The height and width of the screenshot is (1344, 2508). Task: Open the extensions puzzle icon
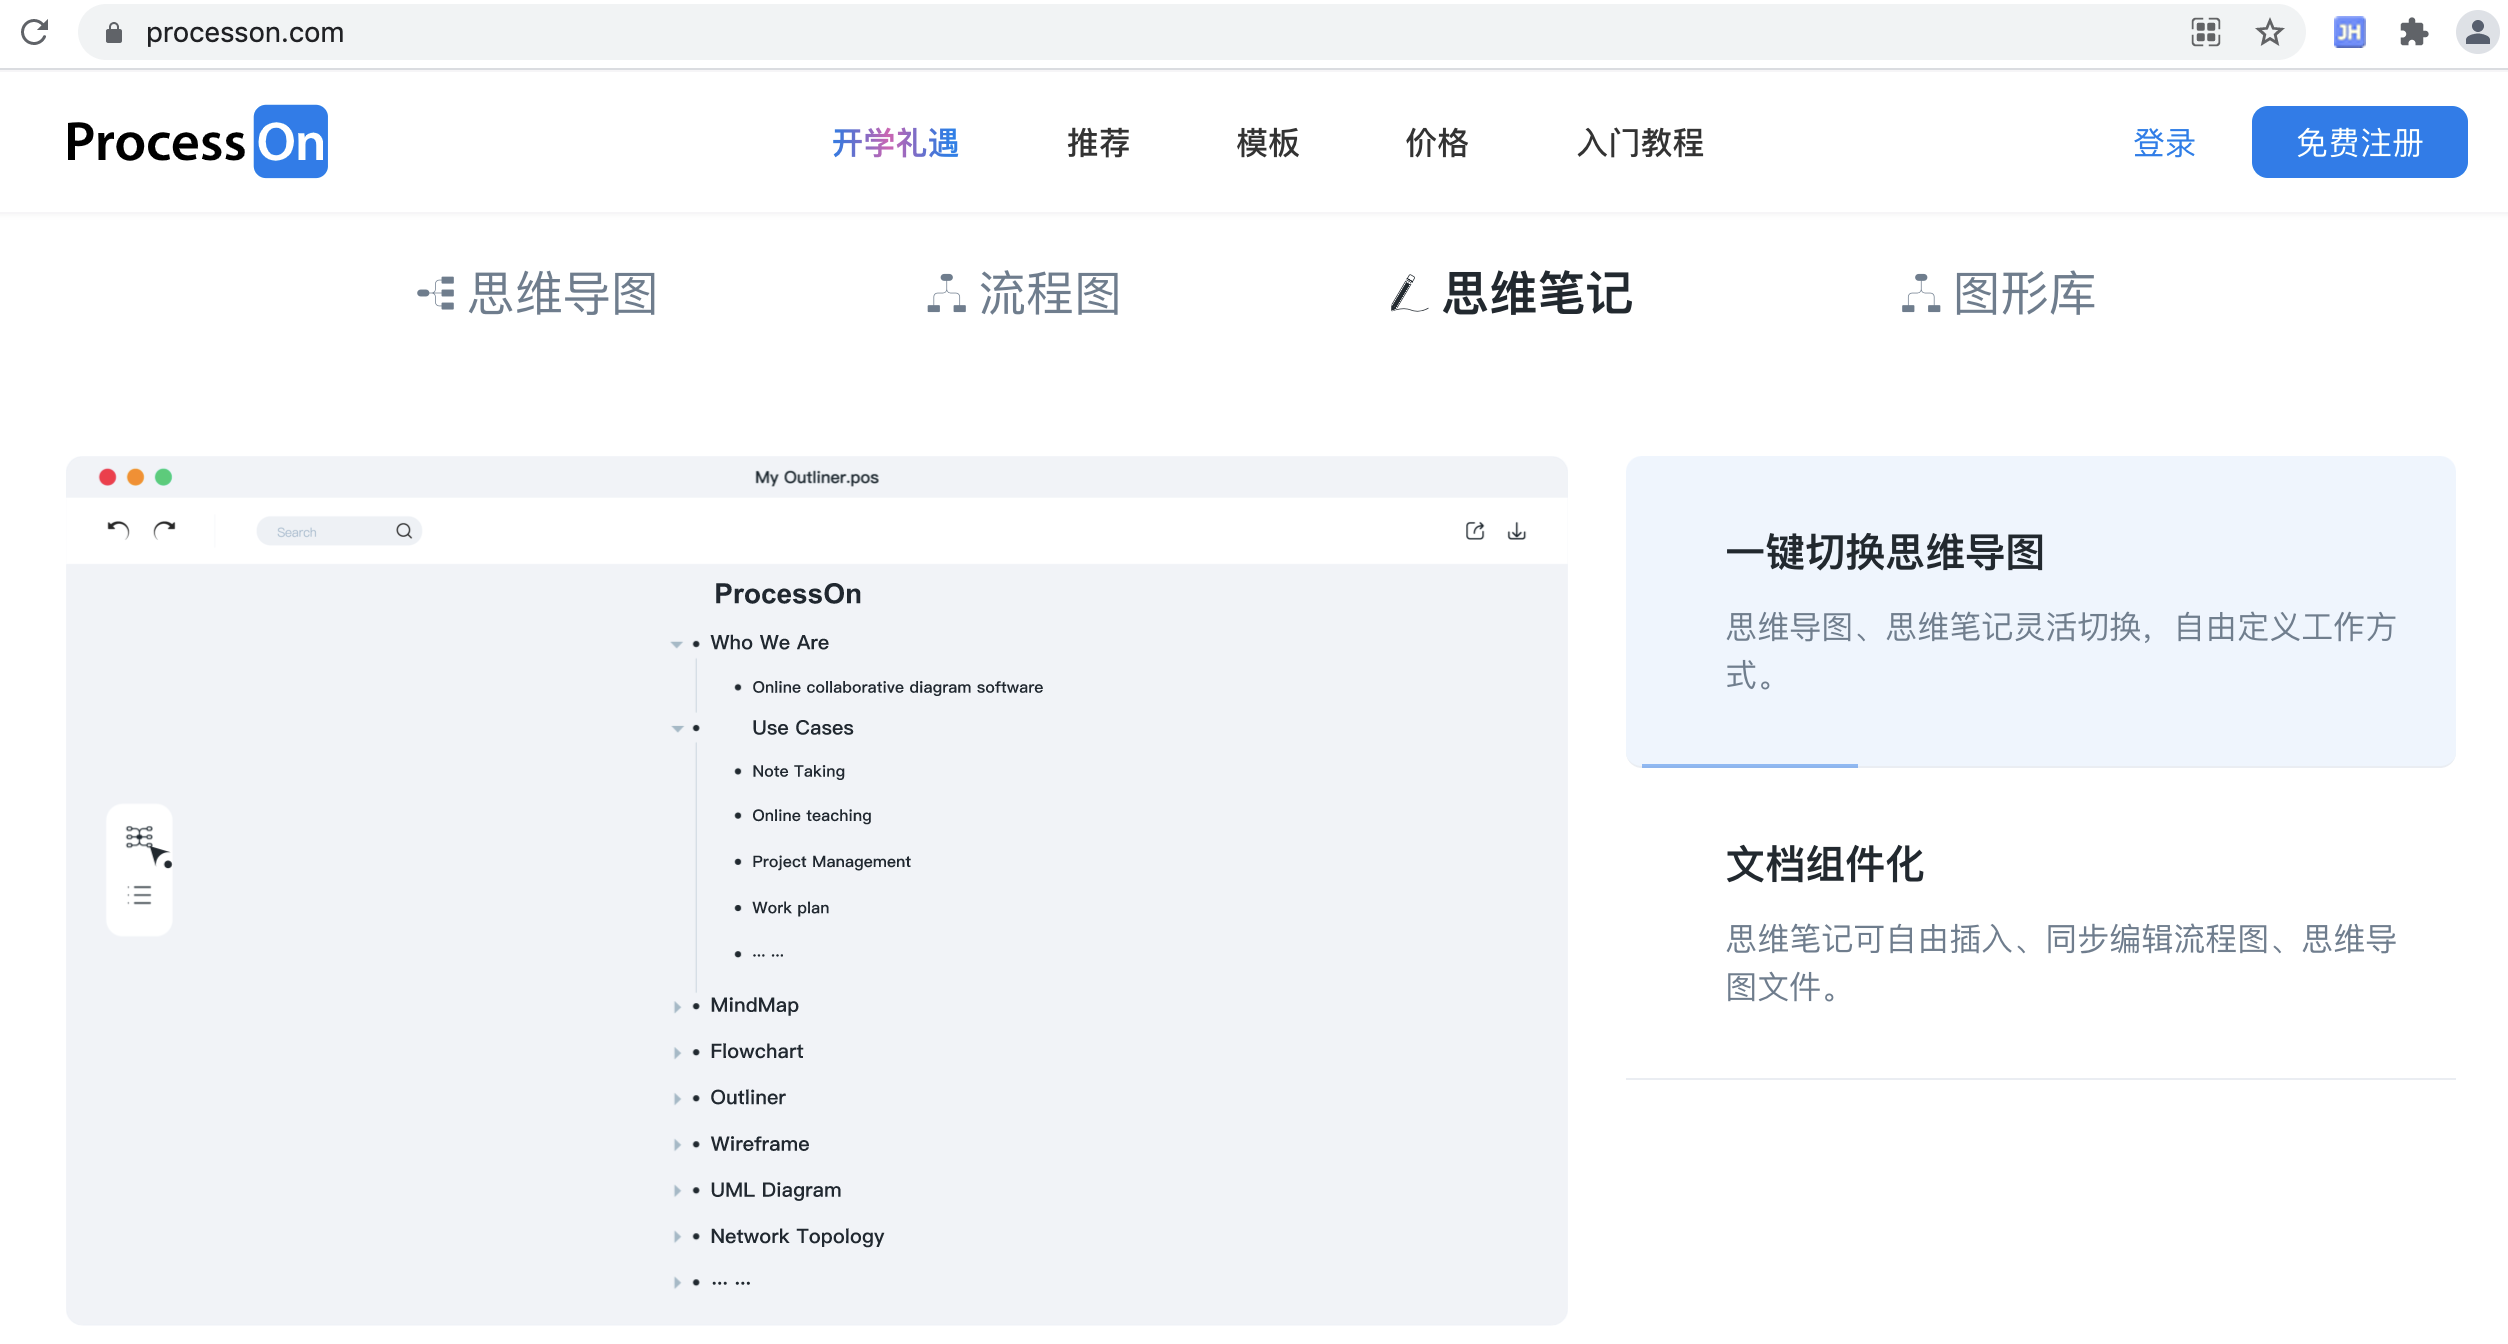[x=2414, y=33]
